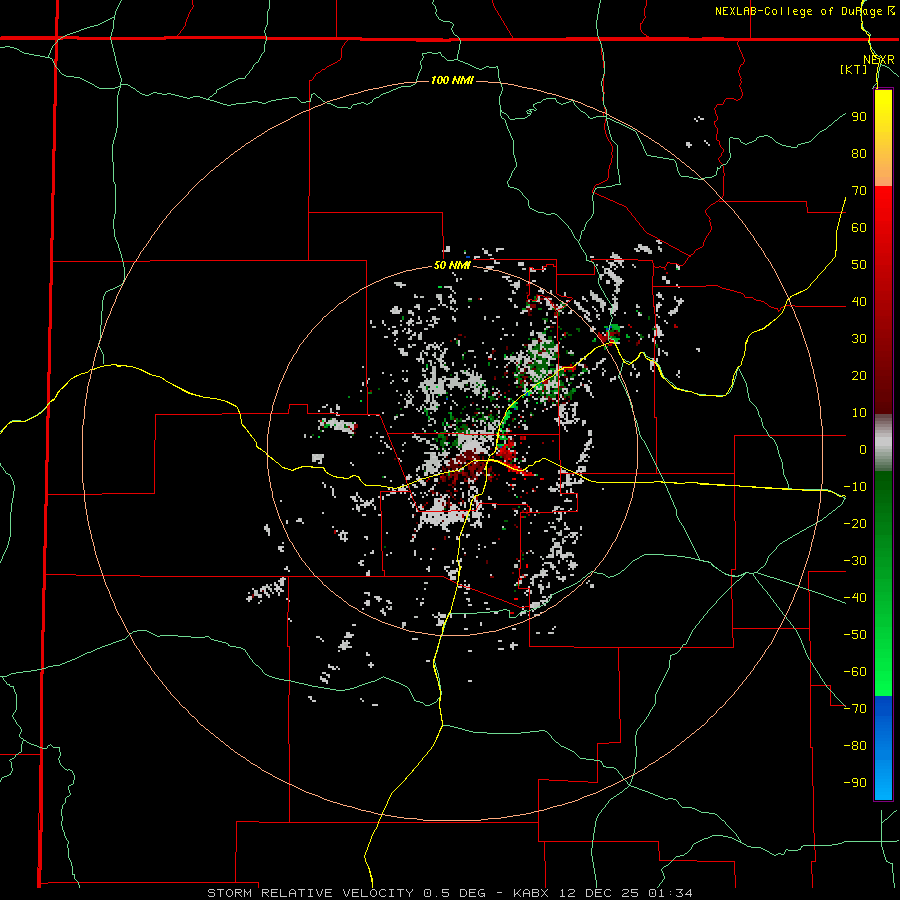Click the -90 value on velocity scale
The image size is (900, 900).
pyautogui.click(x=855, y=783)
